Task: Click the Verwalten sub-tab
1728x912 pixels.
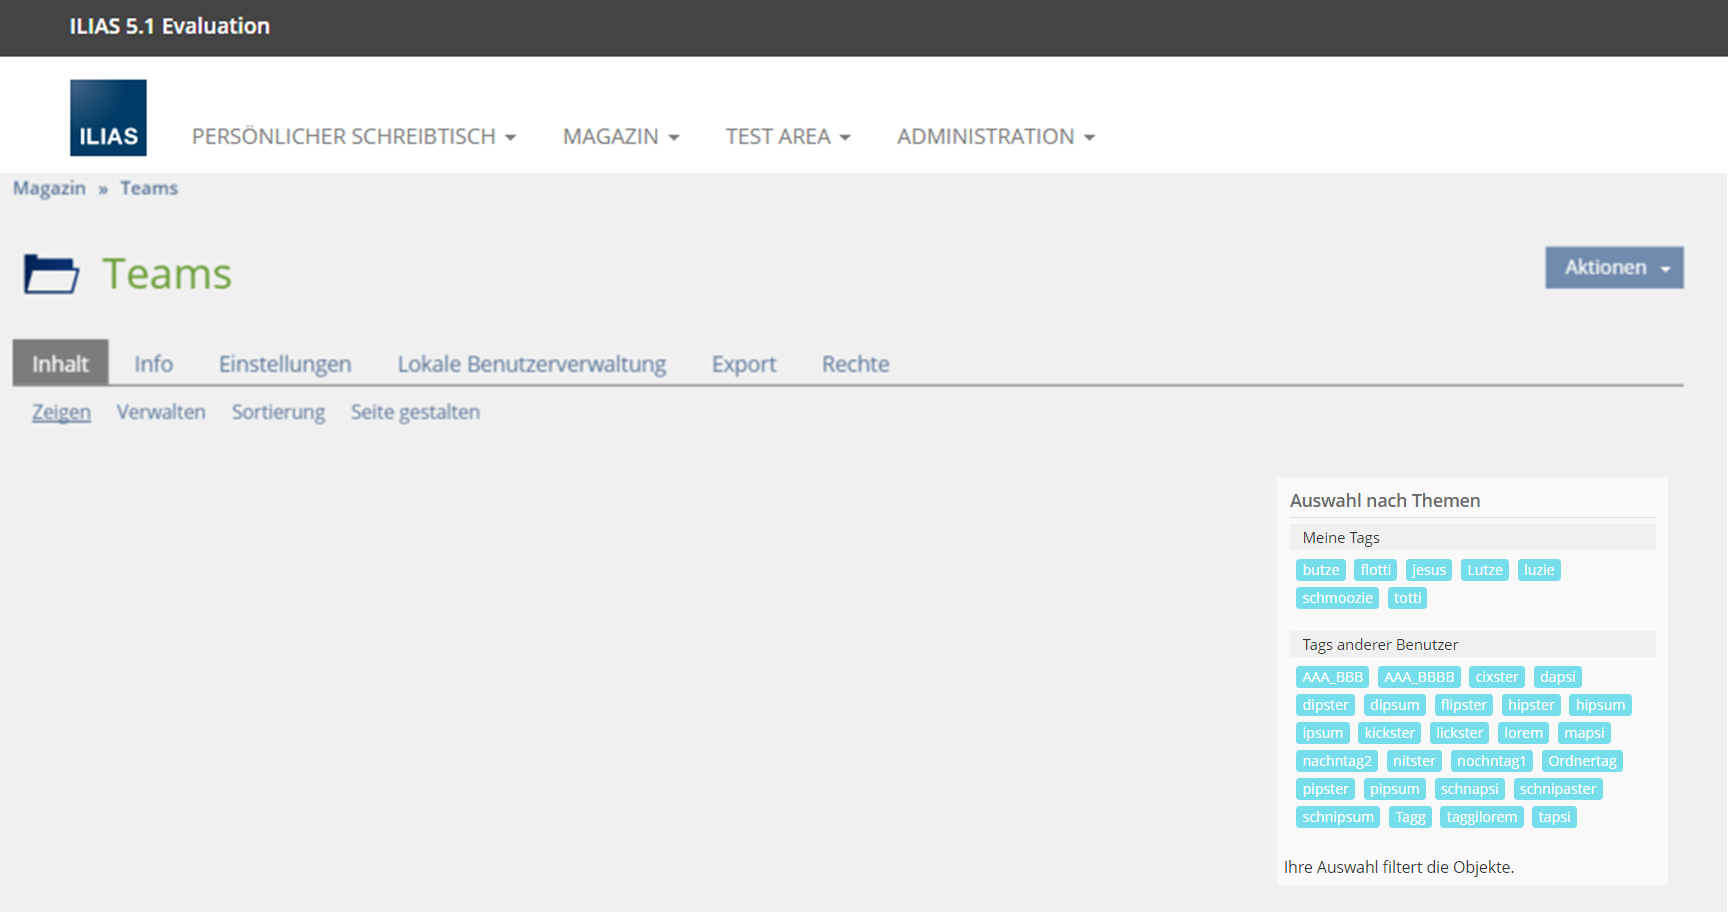Action: tap(161, 412)
